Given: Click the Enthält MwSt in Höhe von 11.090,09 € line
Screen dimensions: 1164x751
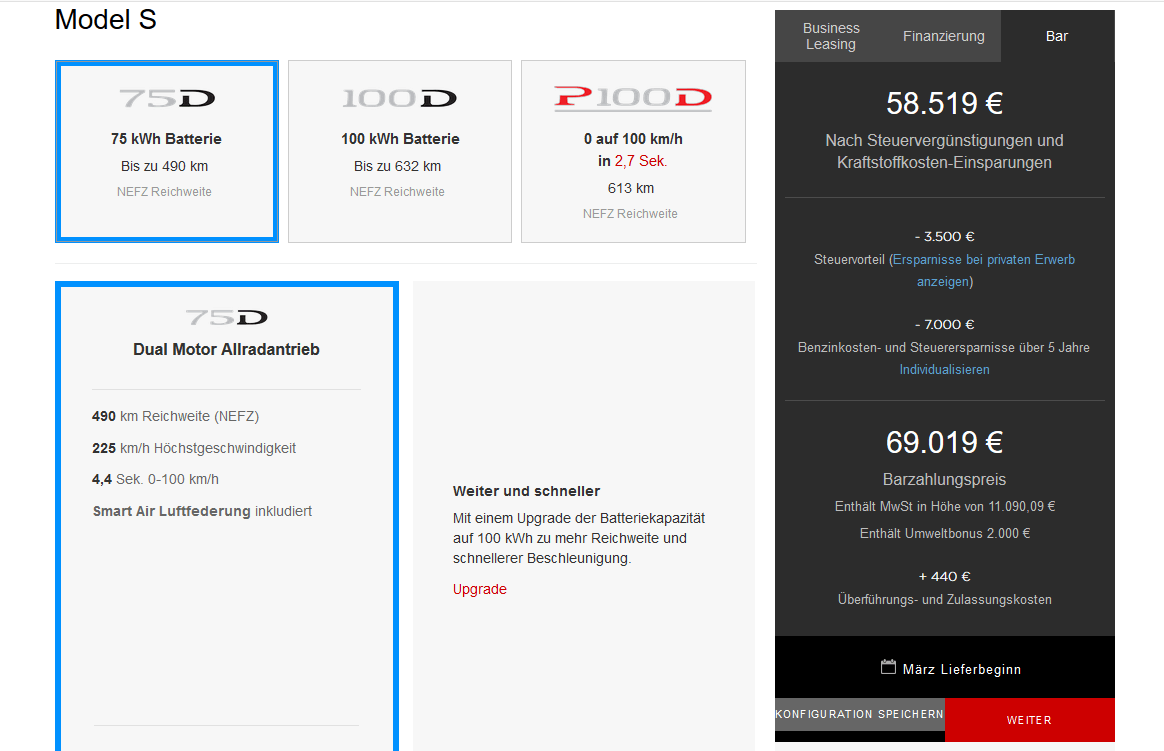Looking at the screenshot, I should [944, 507].
